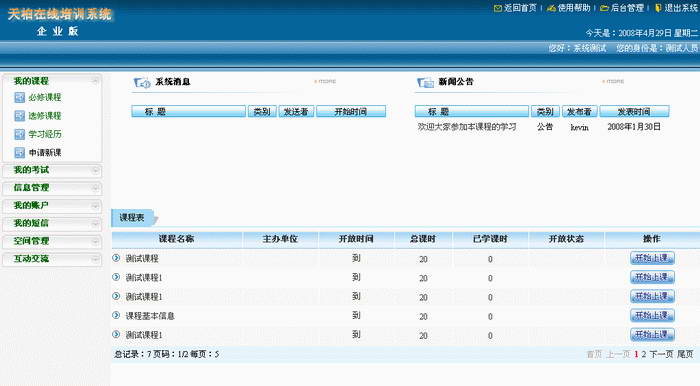The width and height of the screenshot is (700, 386).
Task: Show more items in 新闻公告 via more link
Action: [x=613, y=81]
